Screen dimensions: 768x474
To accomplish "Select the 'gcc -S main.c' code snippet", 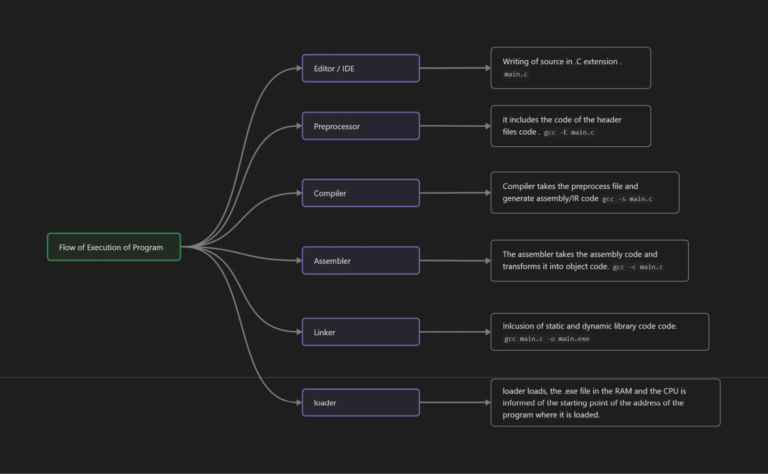I will (627, 200).
